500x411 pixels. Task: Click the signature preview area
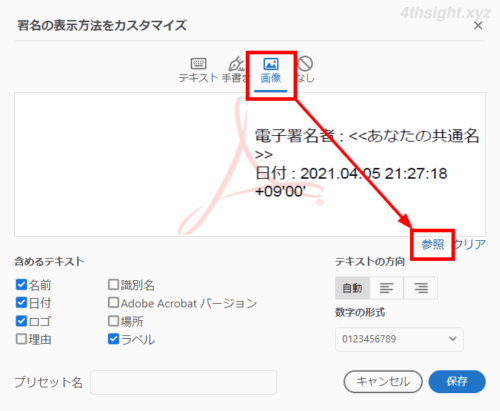(250, 164)
